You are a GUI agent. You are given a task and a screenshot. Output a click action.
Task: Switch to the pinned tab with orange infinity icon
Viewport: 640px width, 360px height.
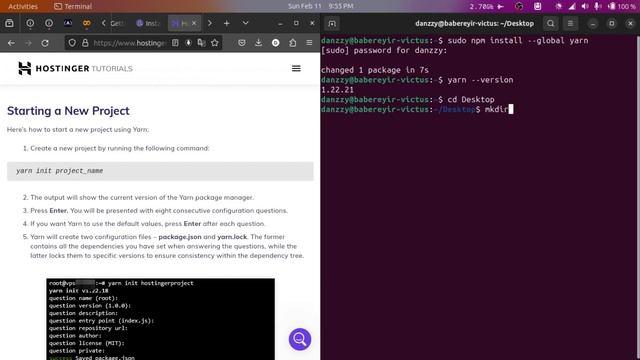(x=87, y=23)
